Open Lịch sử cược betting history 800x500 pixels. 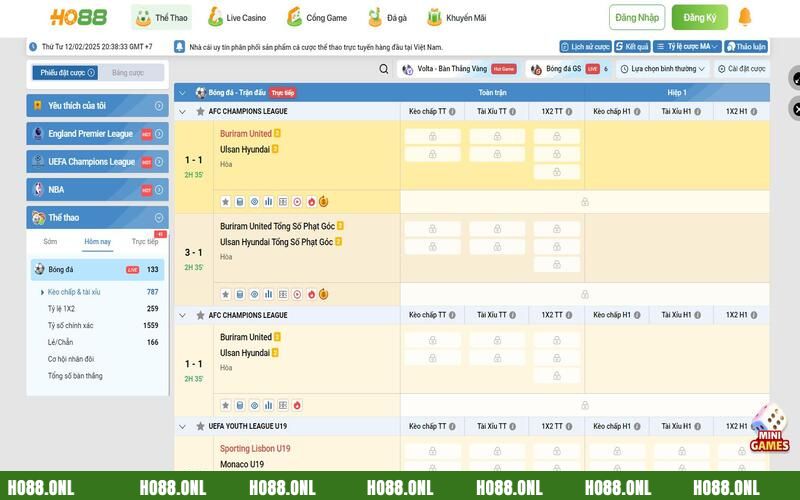[x=585, y=46]
